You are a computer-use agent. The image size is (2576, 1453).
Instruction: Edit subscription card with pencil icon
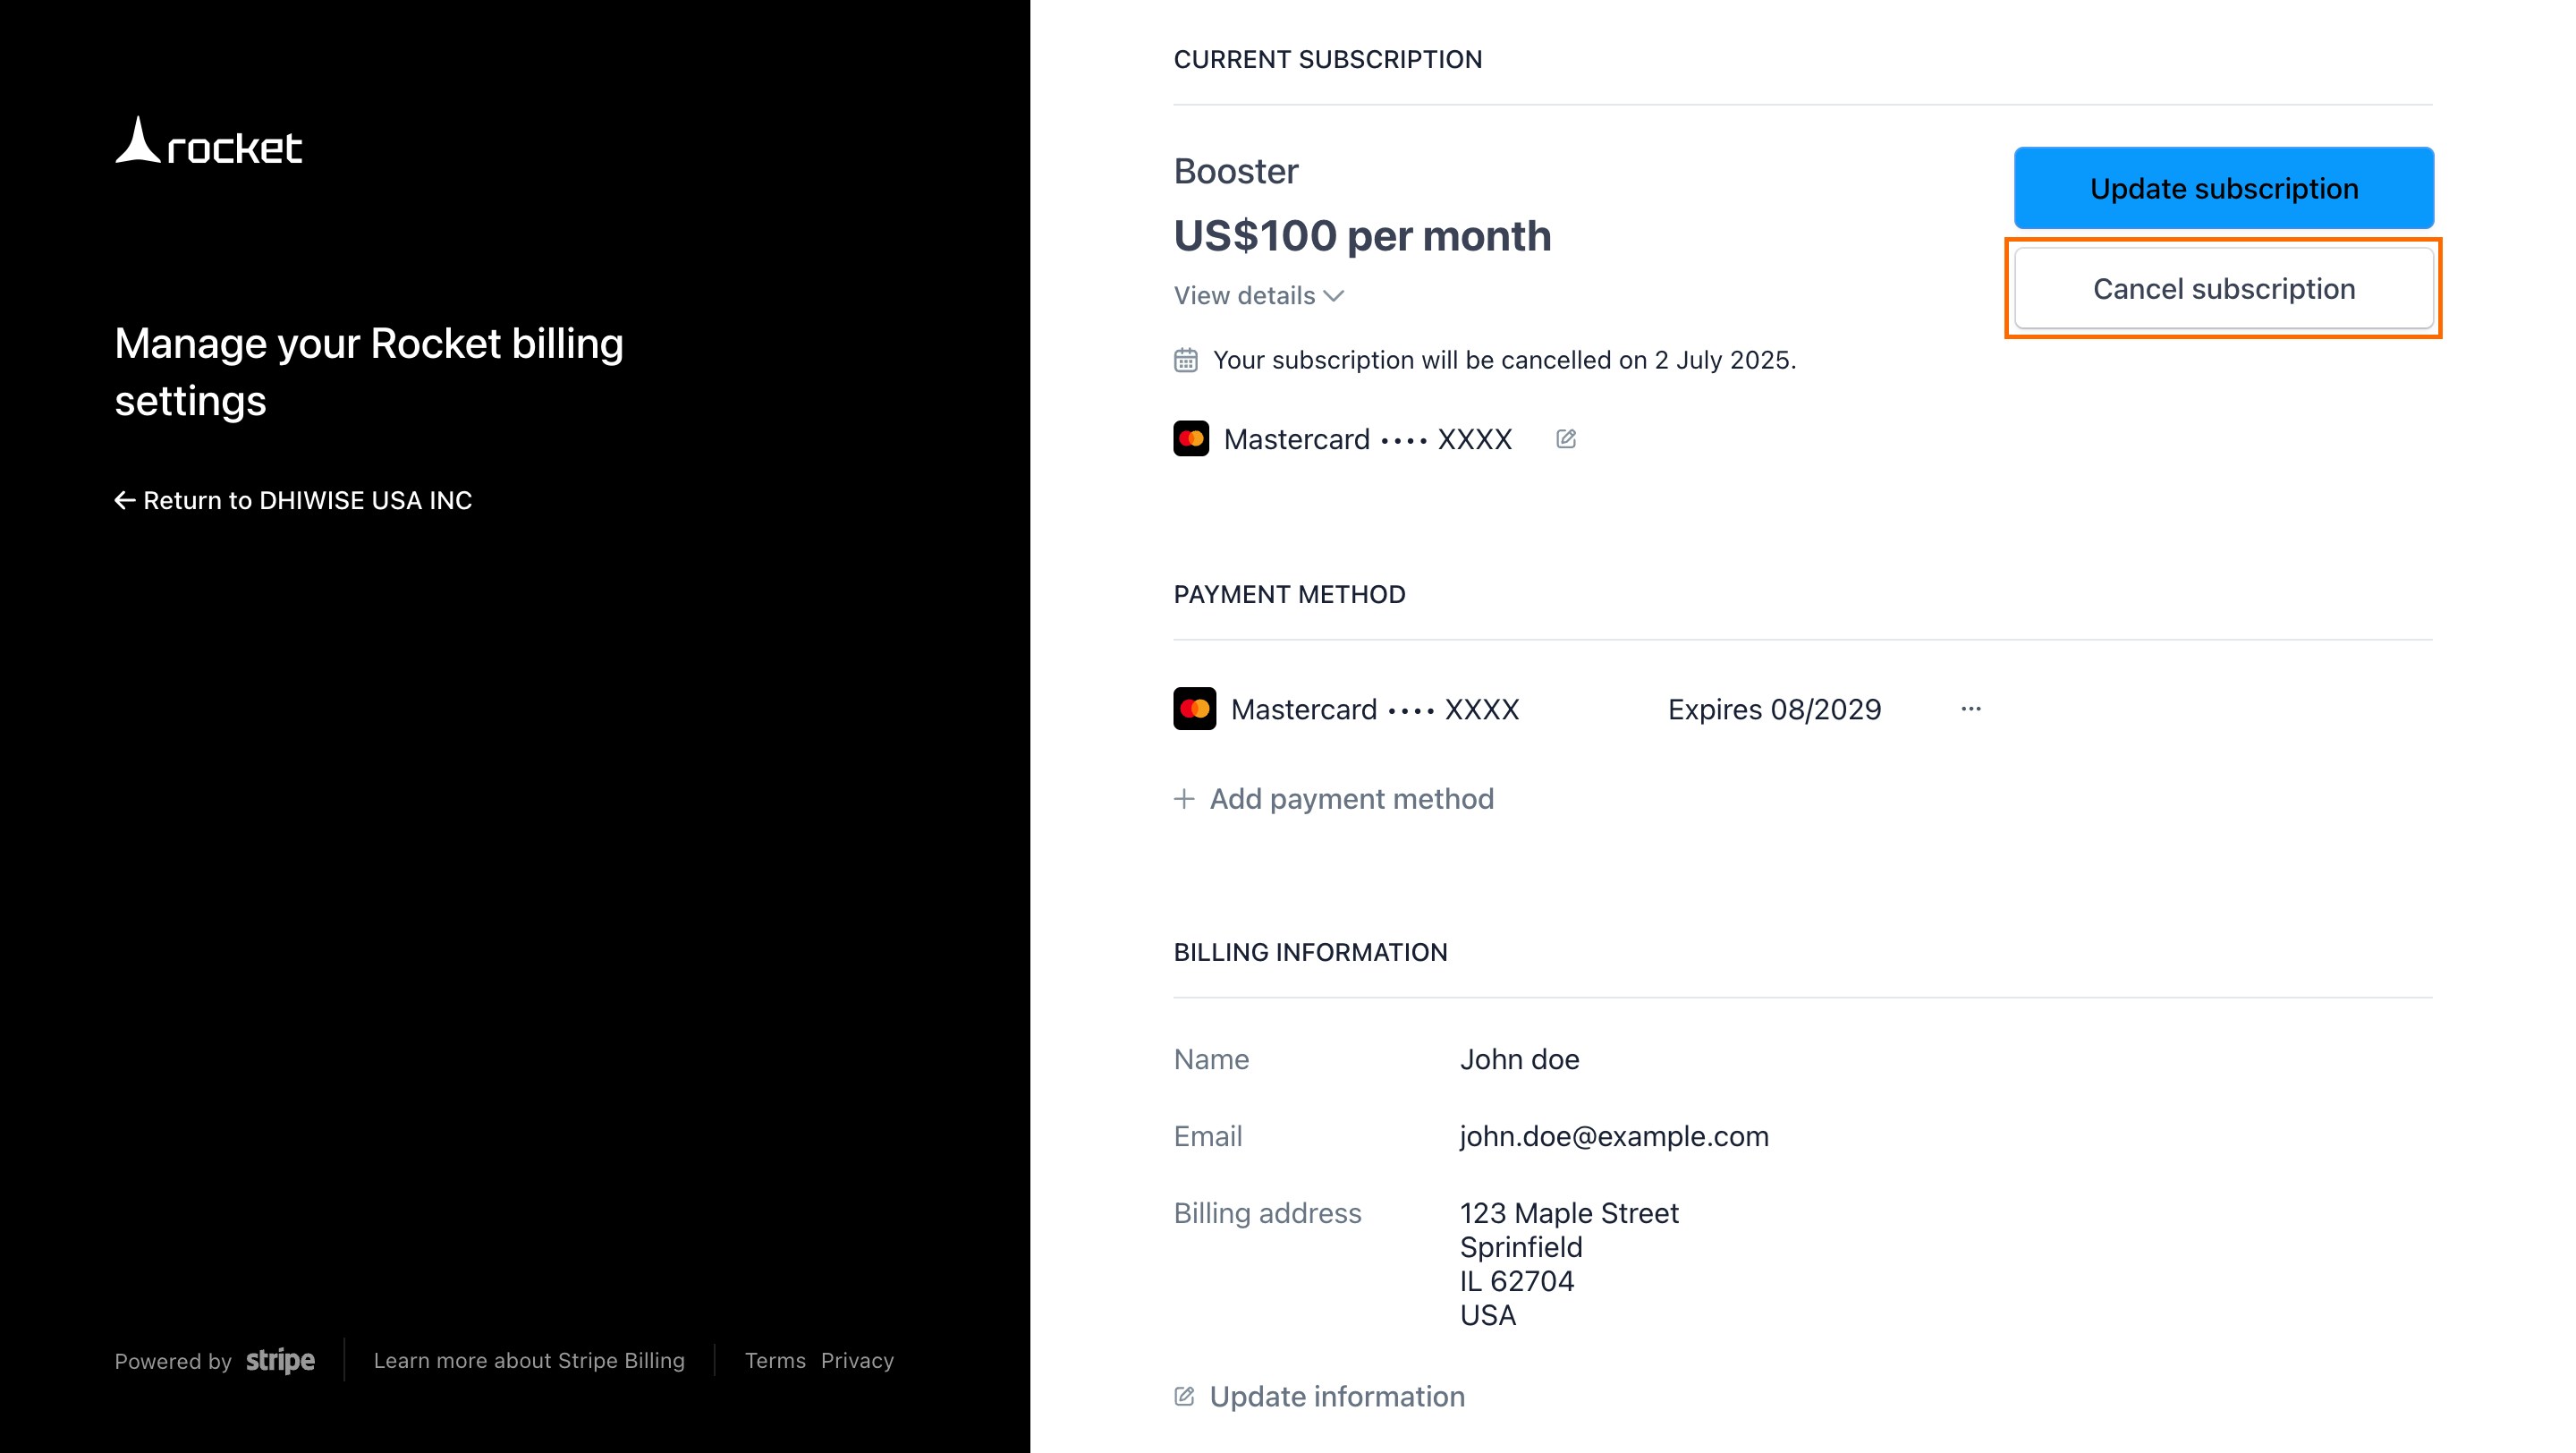(1566, 439)
